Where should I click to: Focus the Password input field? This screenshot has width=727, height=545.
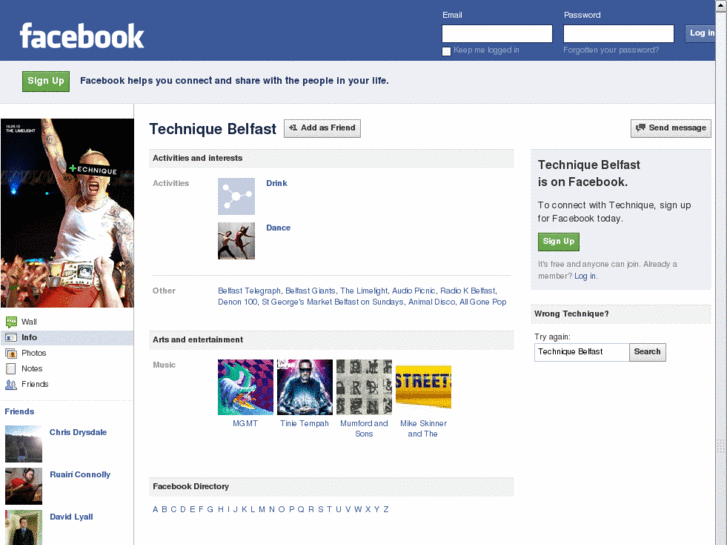coord(619,34)
